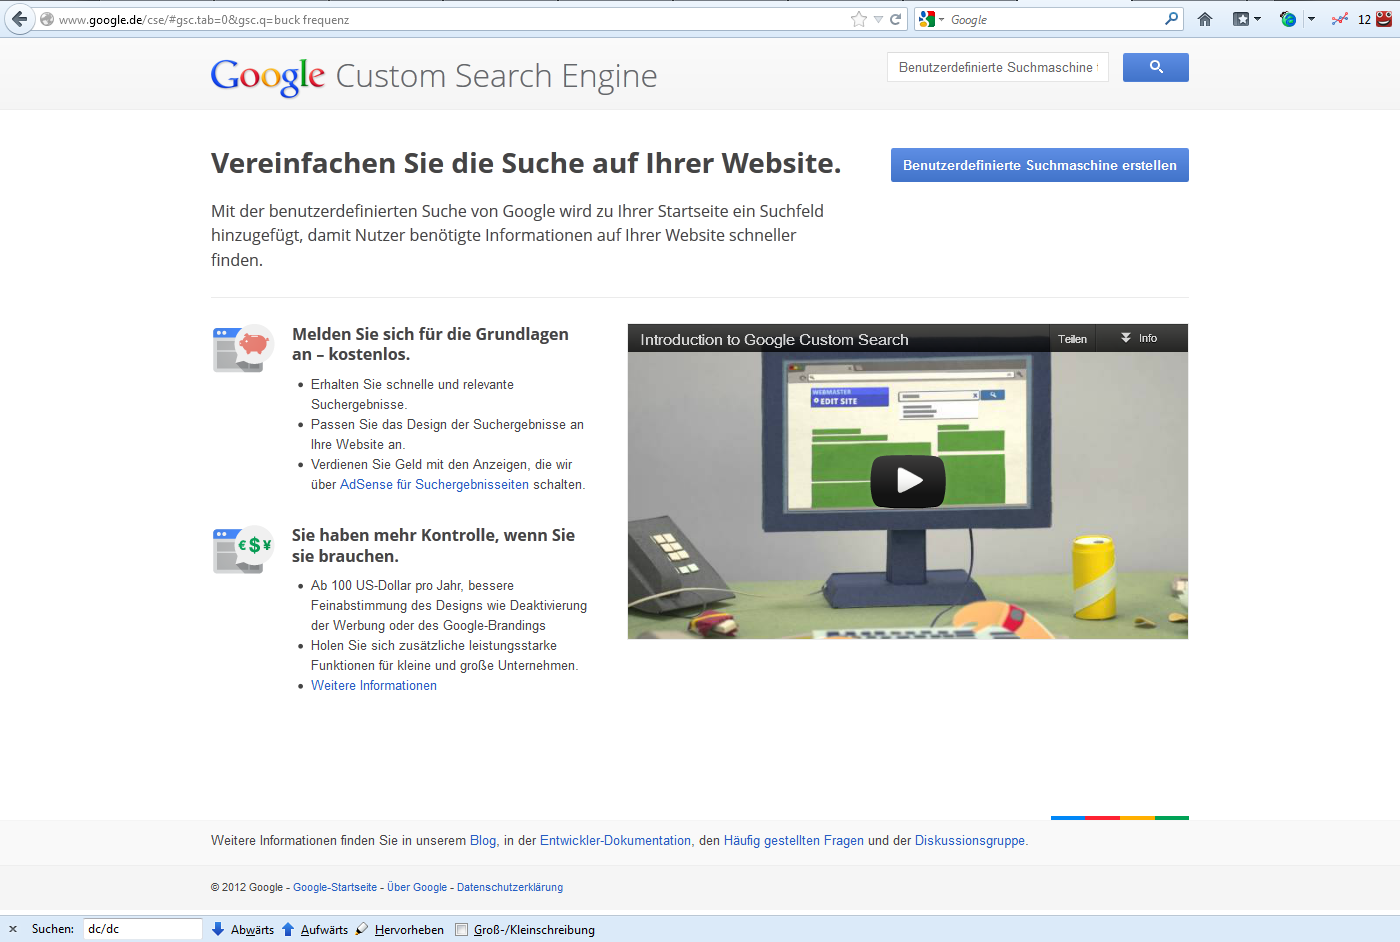Click the blue search button with magnifier

pos(1156,67)
